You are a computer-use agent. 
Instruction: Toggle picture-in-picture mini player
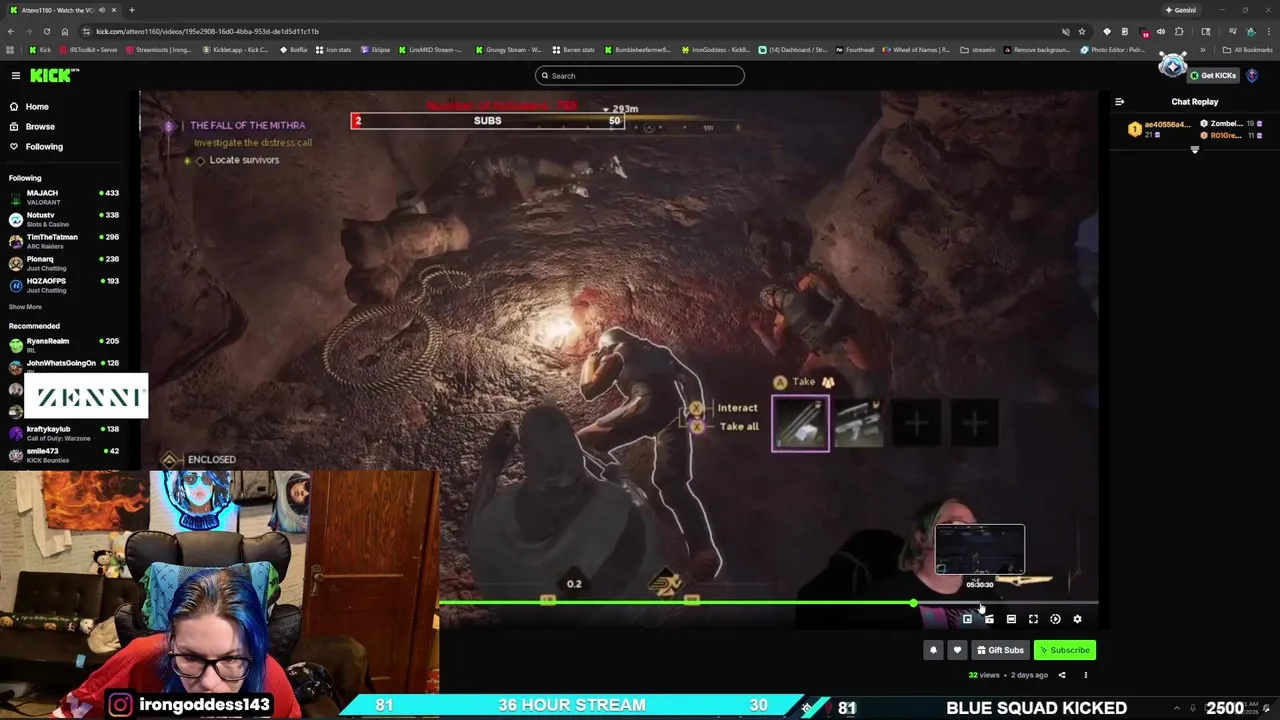click(x=967, y=620)
